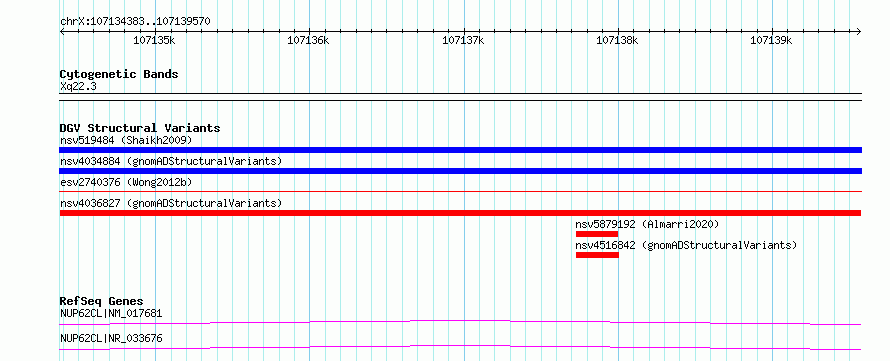Viewport: 890px width, 361px height.
Task: Select the 107136k ruler tick
Action: point(308,40)
